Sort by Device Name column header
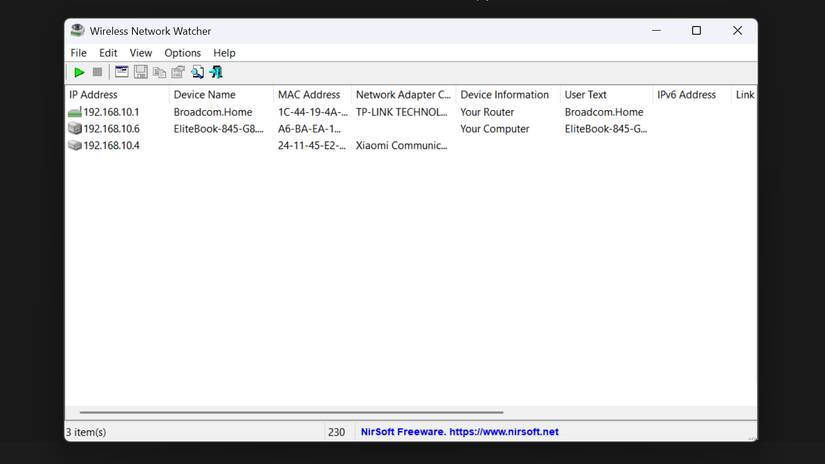Viewport: 825px width, 464px height. pos(221,95)
